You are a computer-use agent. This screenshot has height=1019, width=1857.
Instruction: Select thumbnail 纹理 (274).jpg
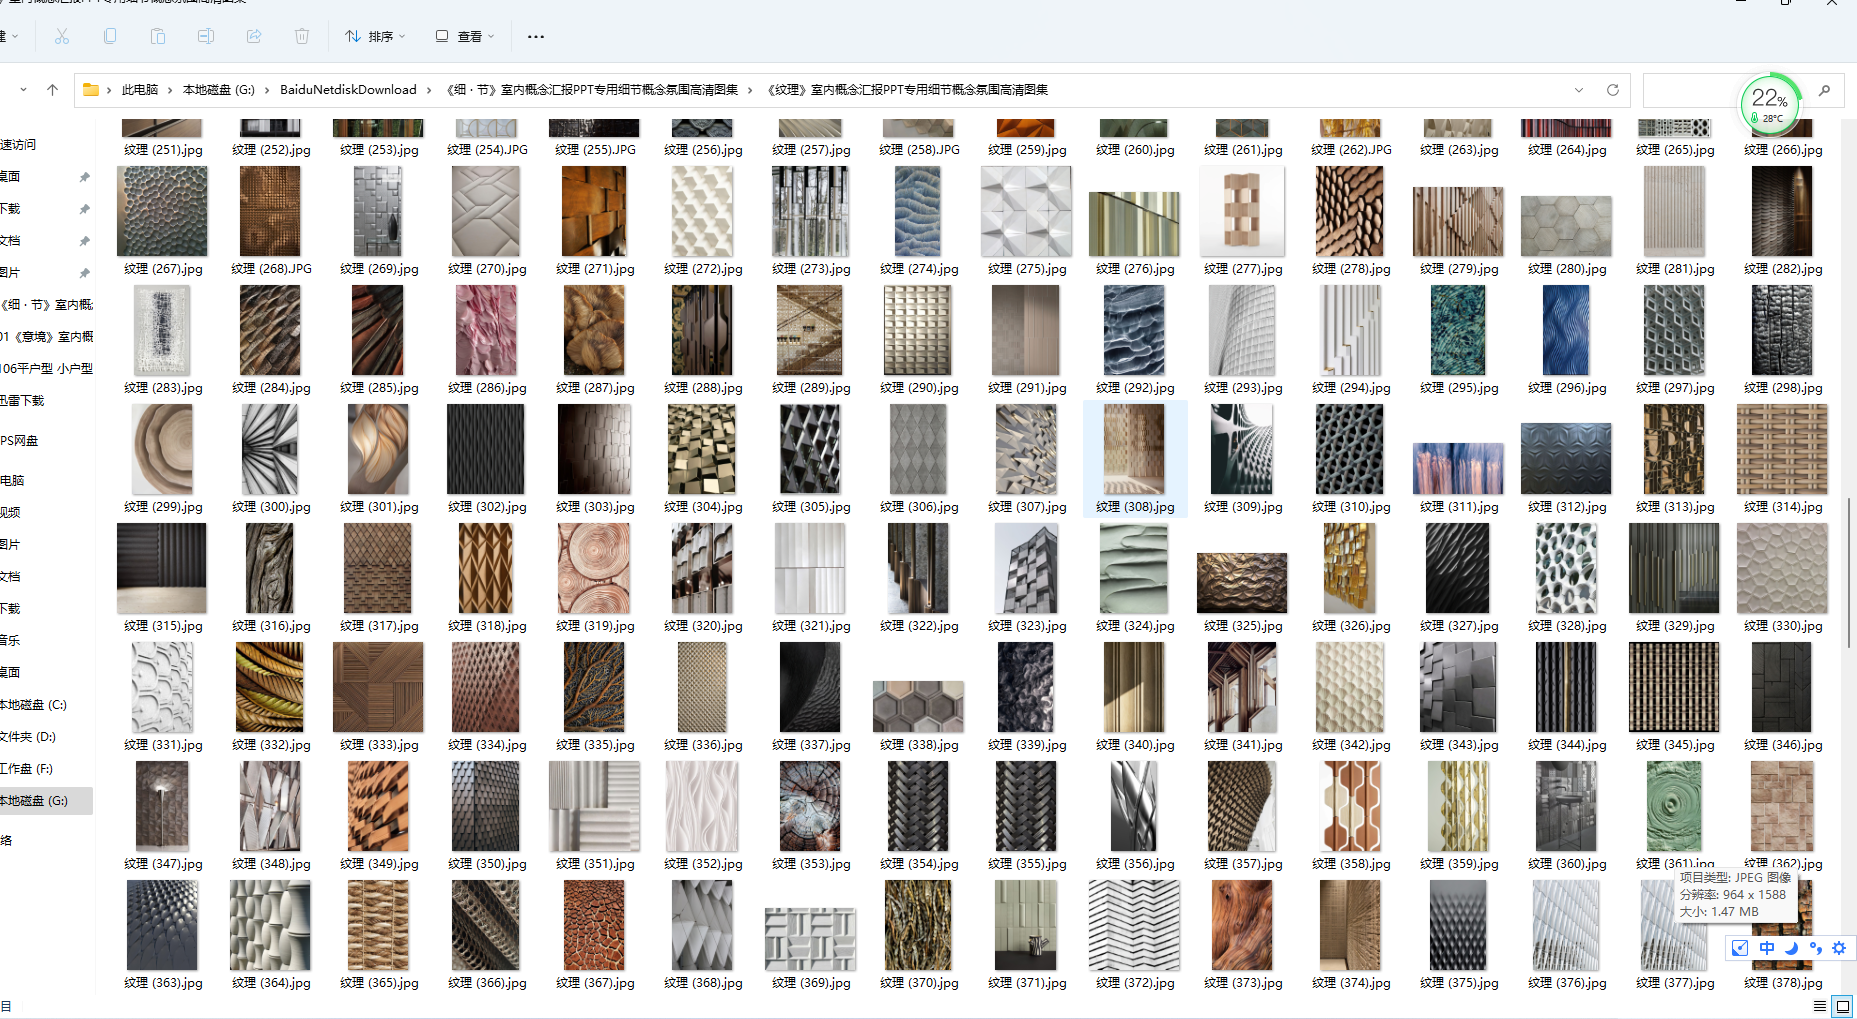pyautogui.click(x=918, y=211)
